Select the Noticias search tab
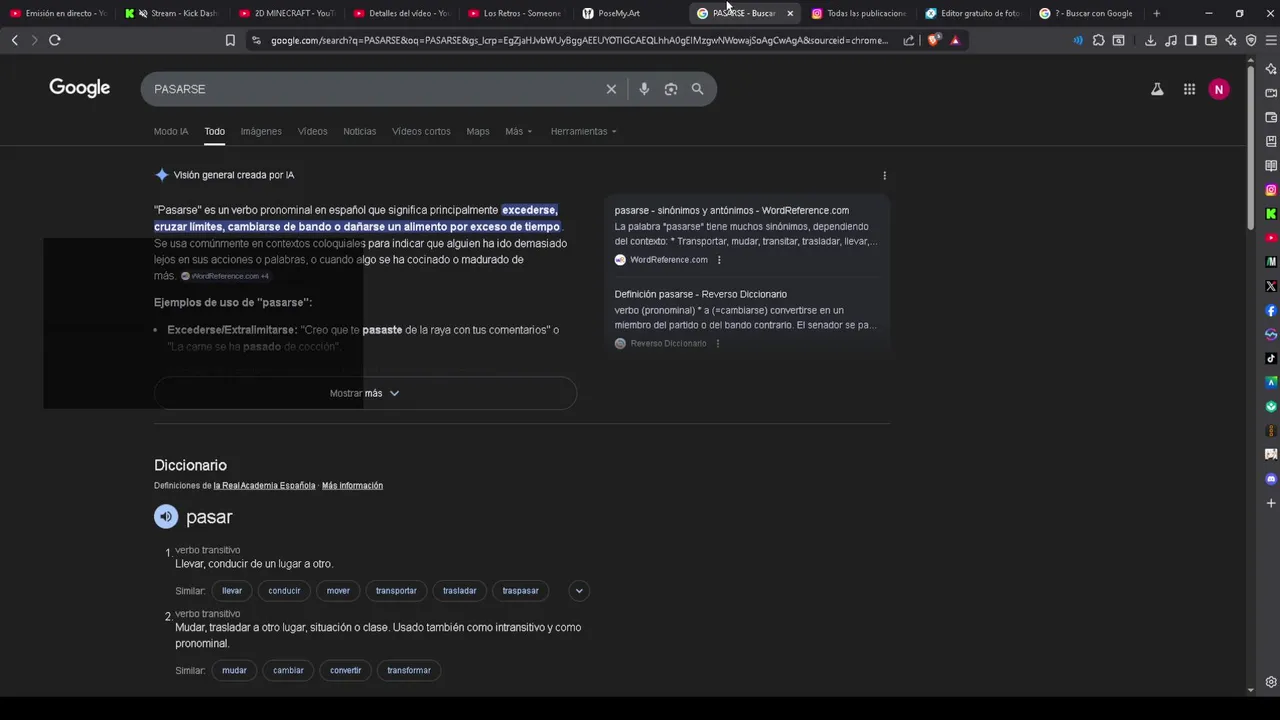 click(360, 131)
